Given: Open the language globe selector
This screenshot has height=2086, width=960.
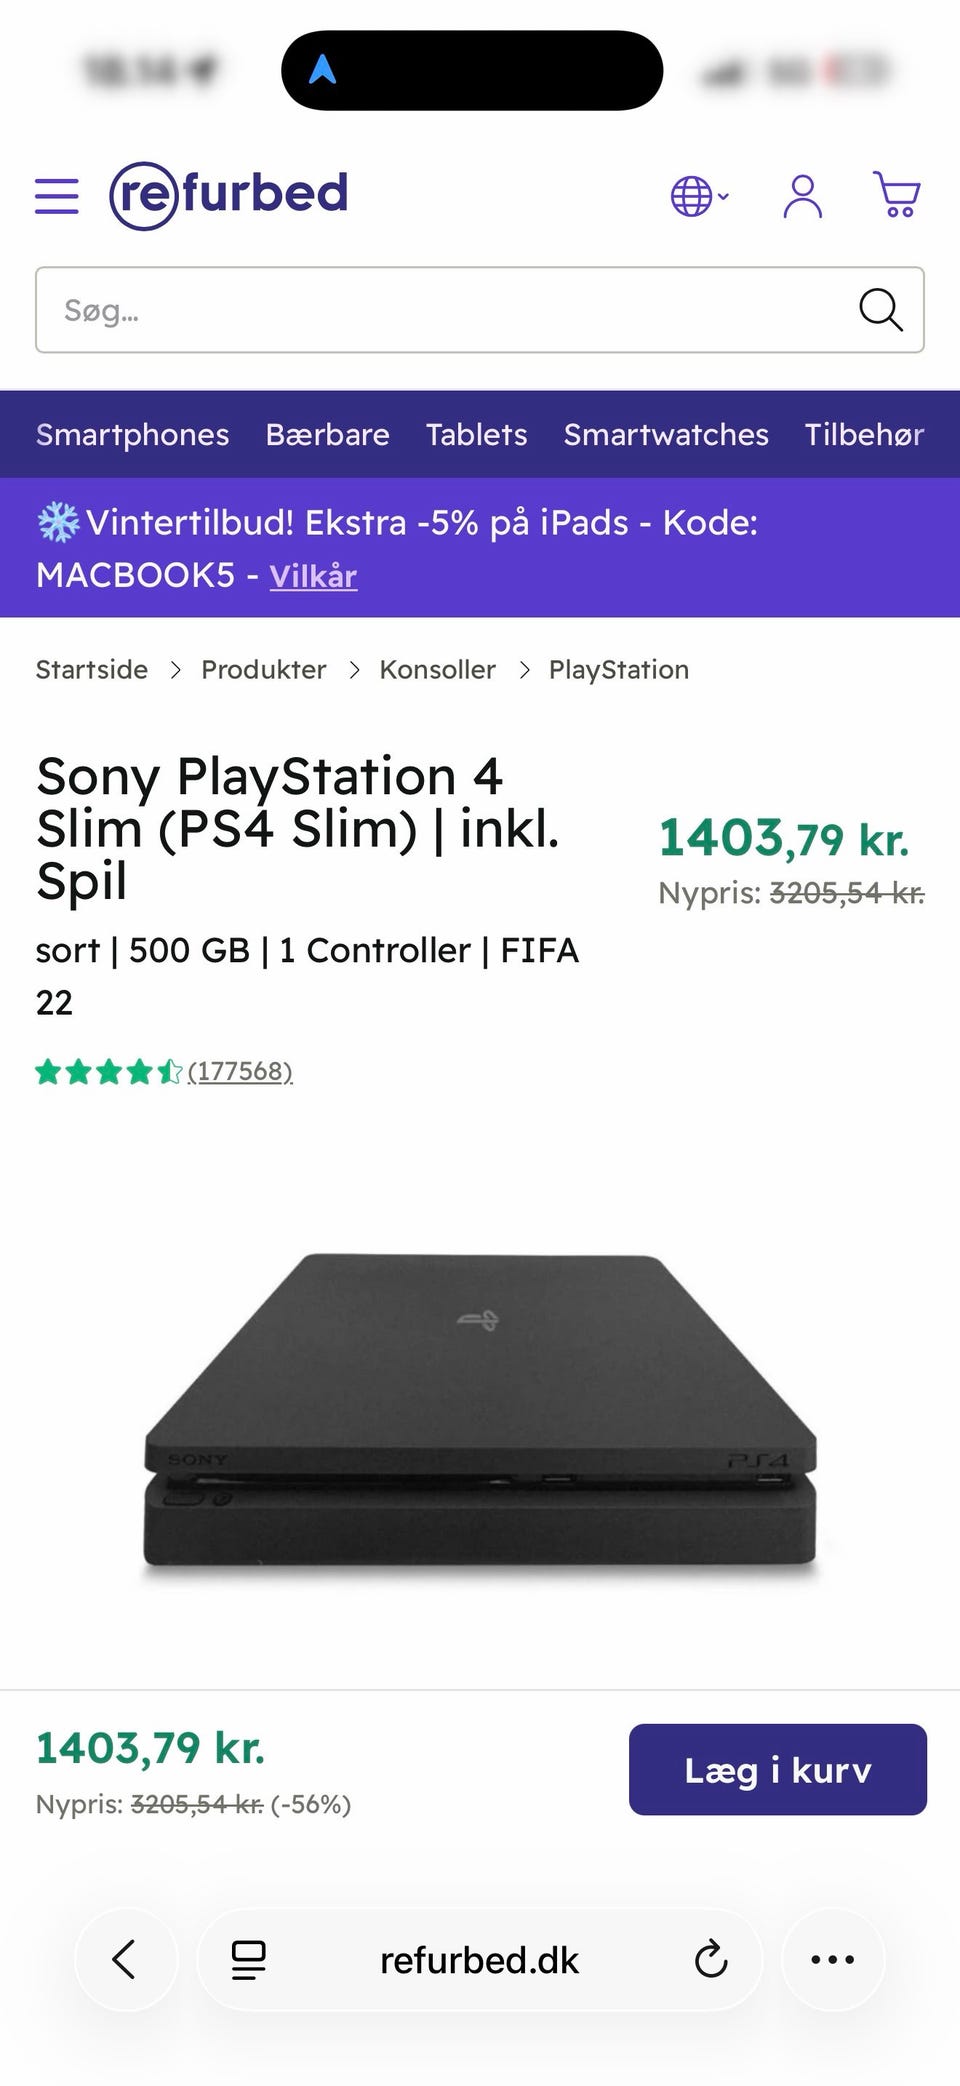Looking at the screenshot, I should 698,196.
